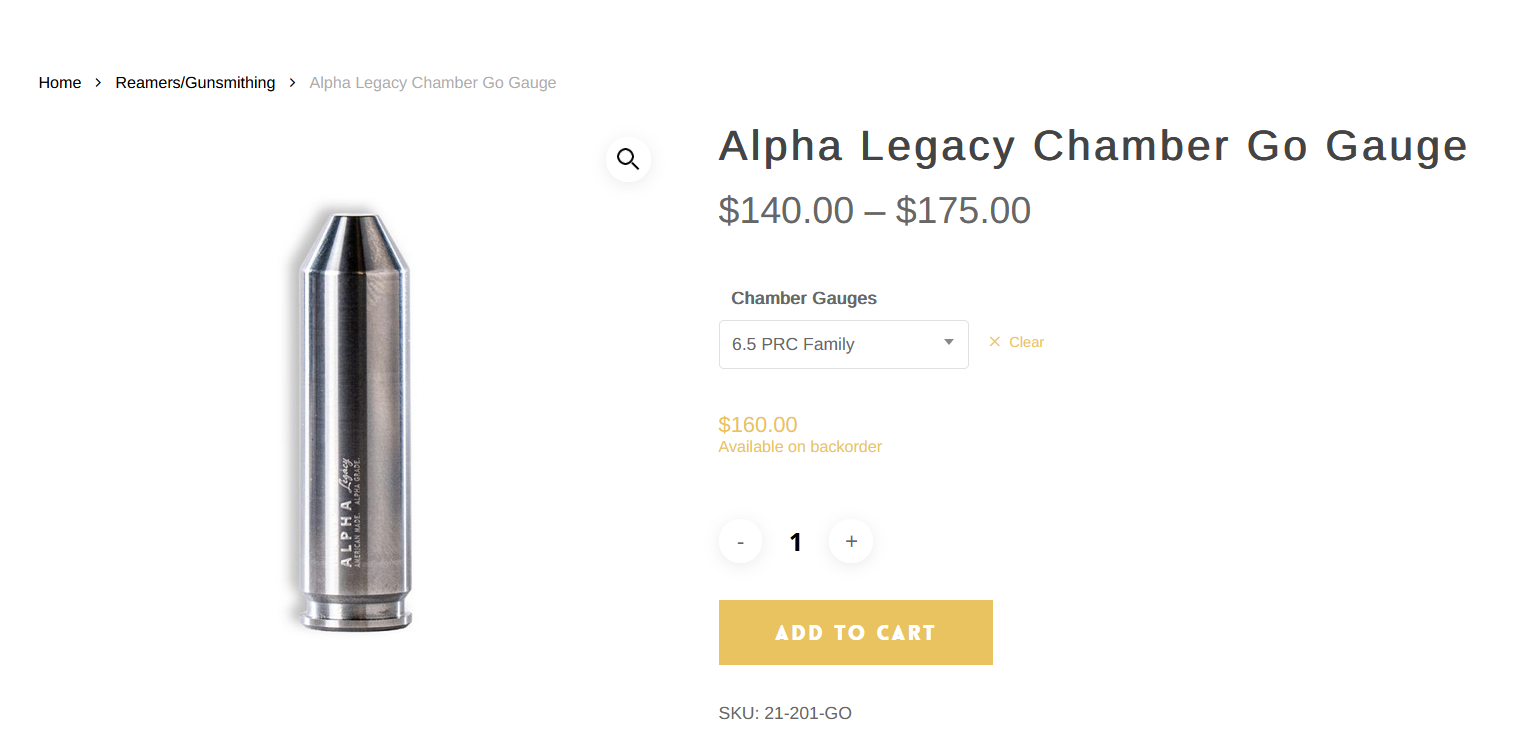
Task: Click the X icon beside Clear
Action: tap(994, 342)
